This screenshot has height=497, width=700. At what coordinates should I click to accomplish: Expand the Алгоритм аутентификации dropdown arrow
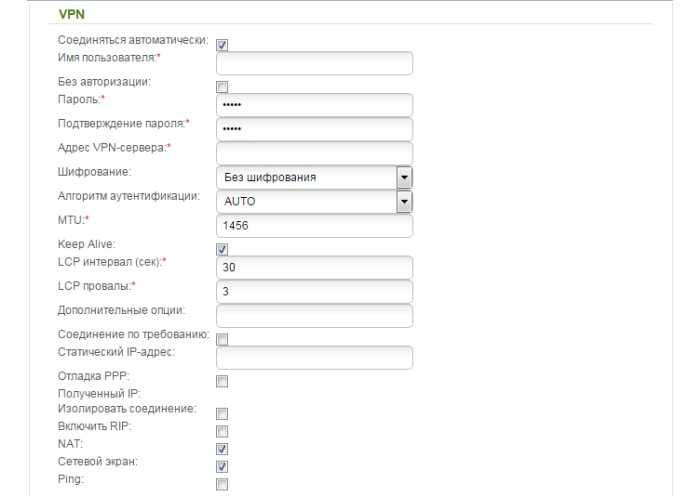point(404,201)
